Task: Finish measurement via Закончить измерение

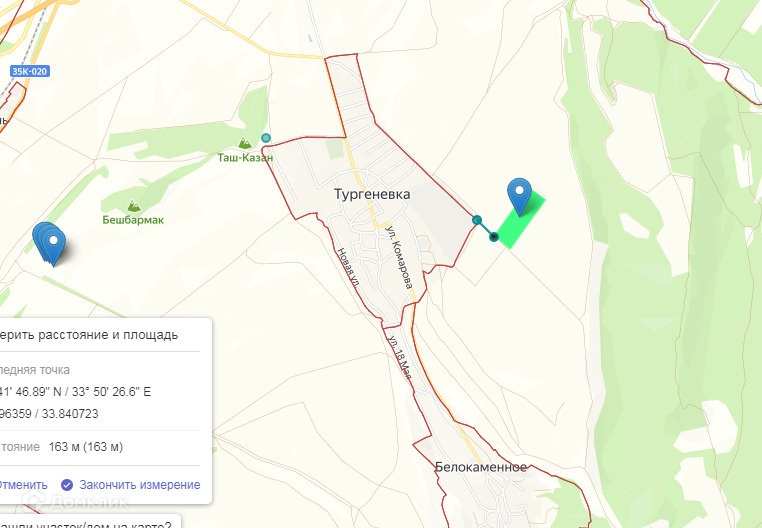Action: pyautogui.click(x=139, y=485)
